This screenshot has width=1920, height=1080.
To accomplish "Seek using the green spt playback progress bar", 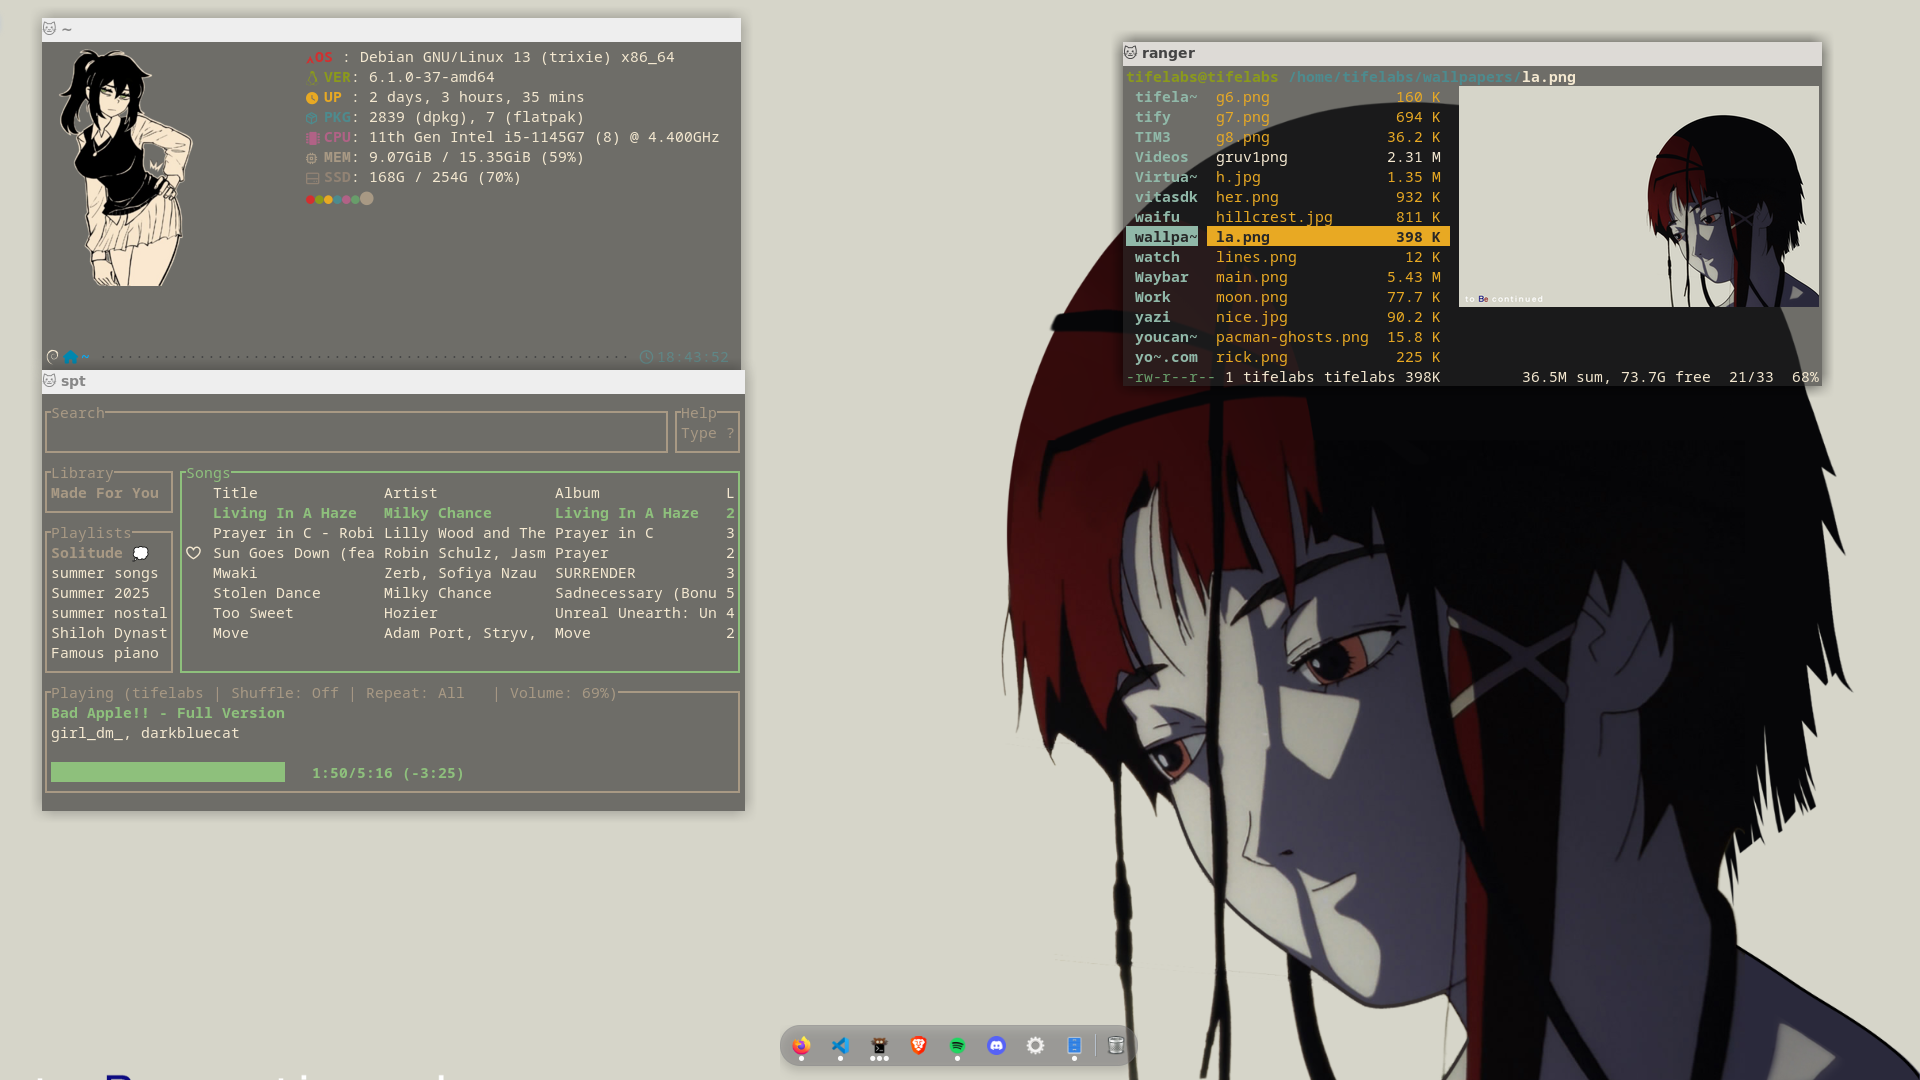I will tap(168, 772).
